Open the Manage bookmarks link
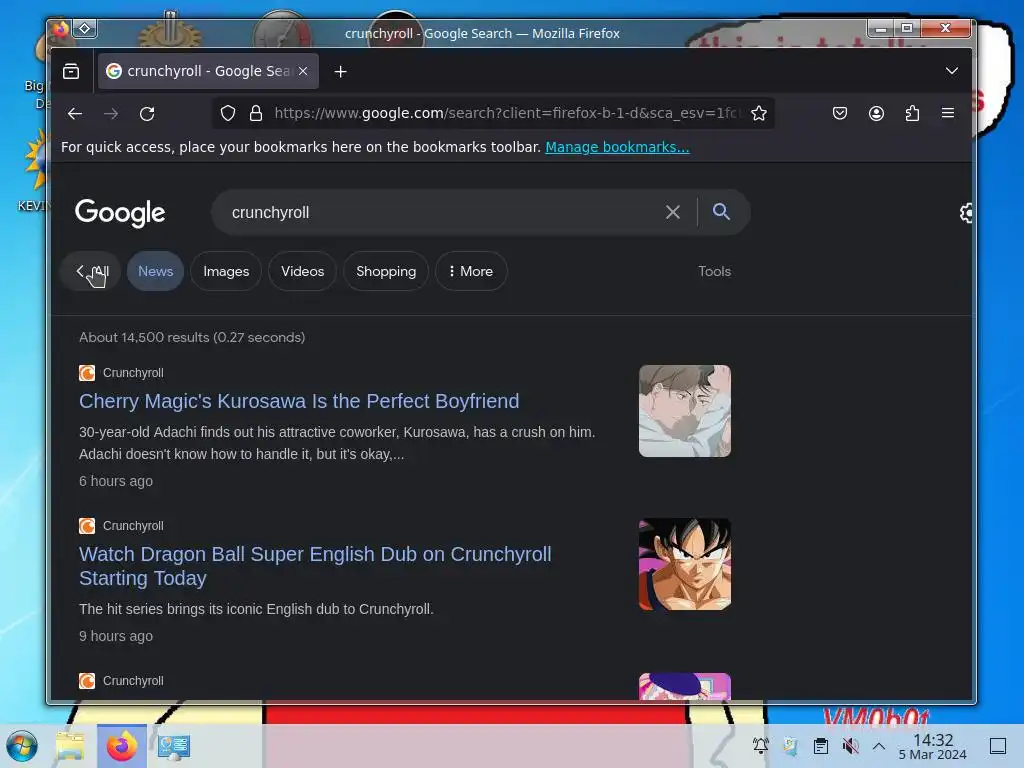 click(617, 147)
